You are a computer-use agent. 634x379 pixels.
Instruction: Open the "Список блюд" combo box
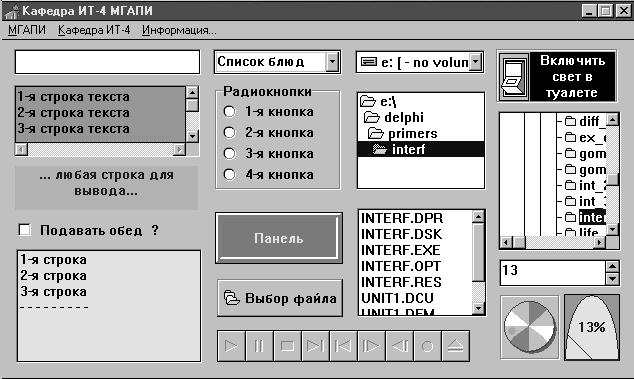click(x=332, y=62)
